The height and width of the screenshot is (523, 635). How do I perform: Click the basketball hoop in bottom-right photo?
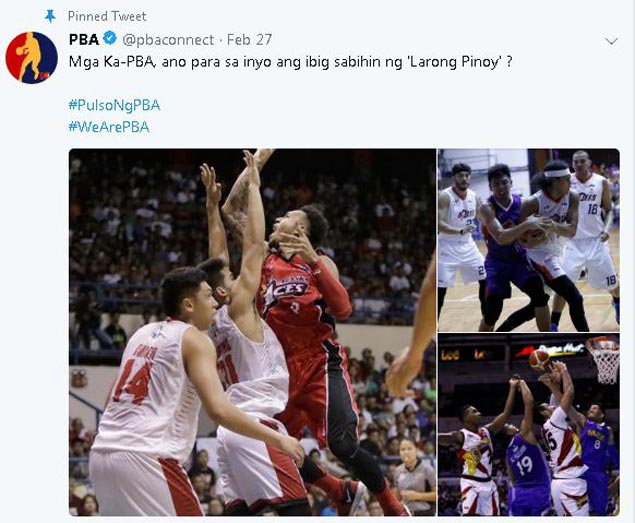click(x=603, y=360)
